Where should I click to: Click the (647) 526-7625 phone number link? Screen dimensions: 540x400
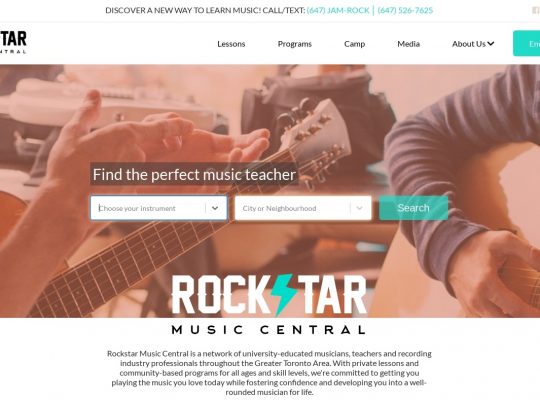tap(405, 10)
